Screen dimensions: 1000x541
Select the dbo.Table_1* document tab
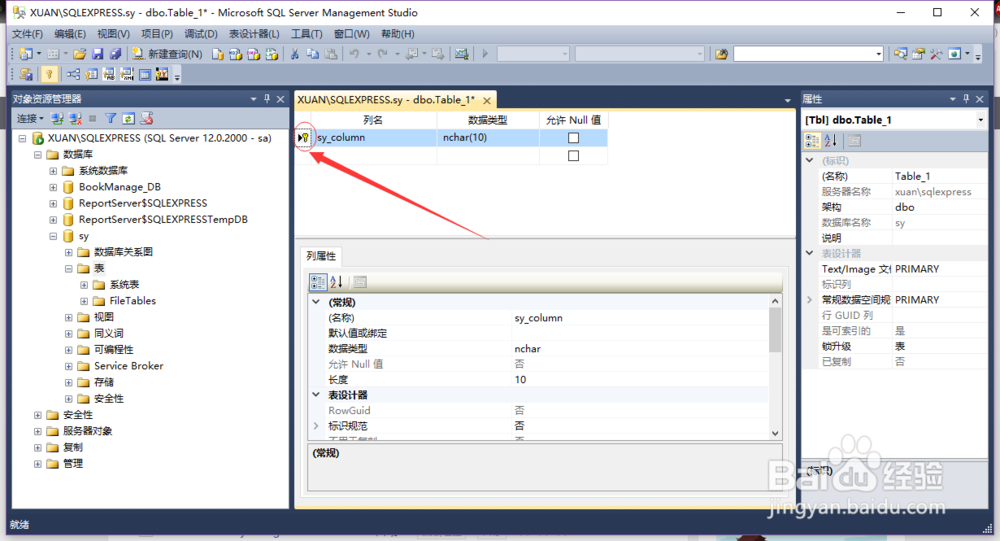point(386,100)
